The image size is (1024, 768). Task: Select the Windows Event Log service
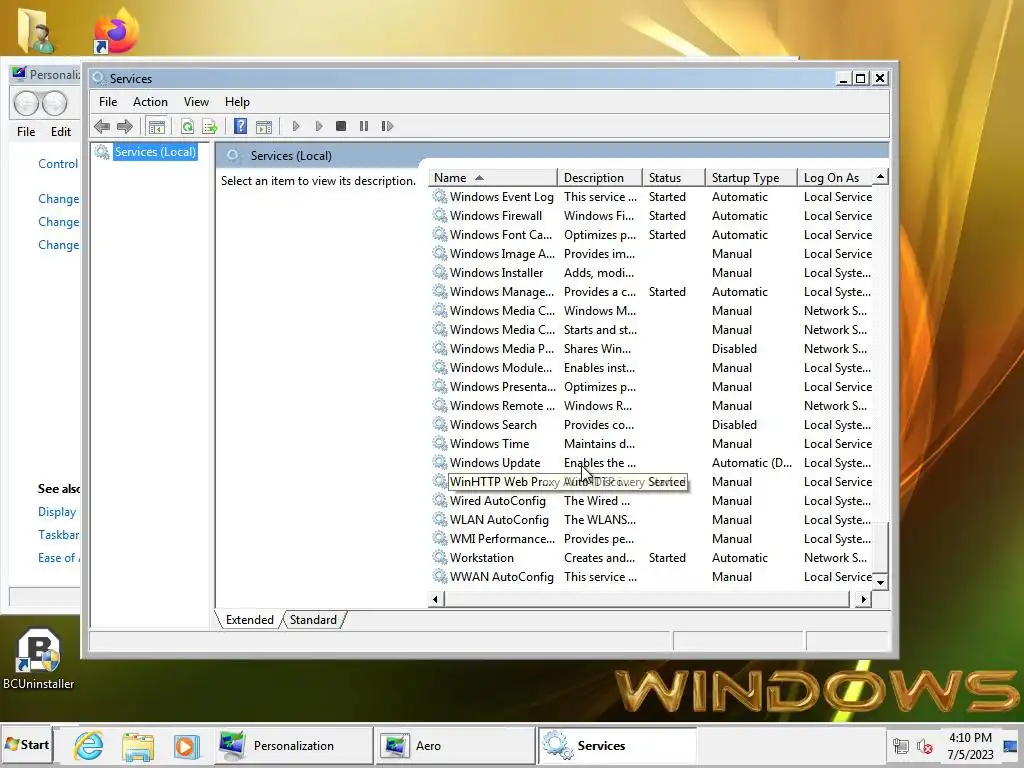click(x=651, y=197)
